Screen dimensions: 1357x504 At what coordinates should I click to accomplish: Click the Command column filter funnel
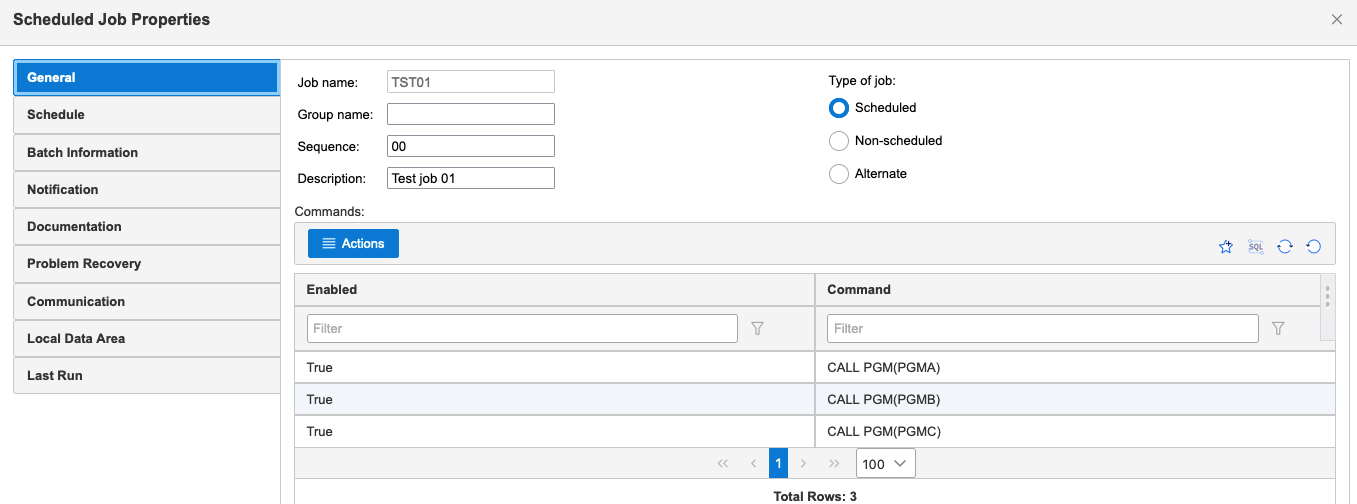point(1277,328)
